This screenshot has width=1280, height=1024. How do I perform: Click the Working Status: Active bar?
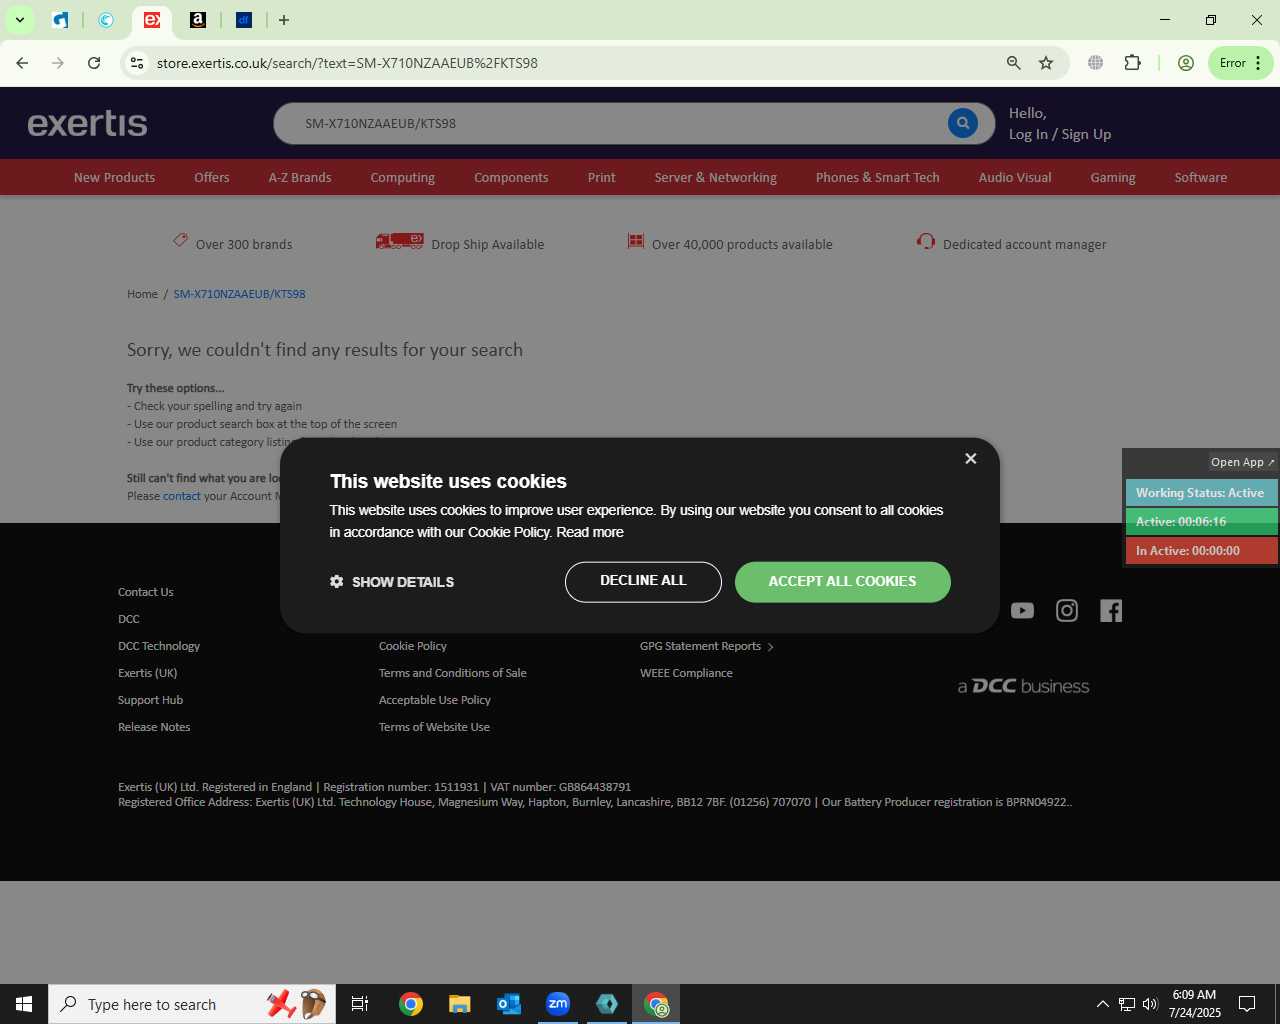point(1201,493)
